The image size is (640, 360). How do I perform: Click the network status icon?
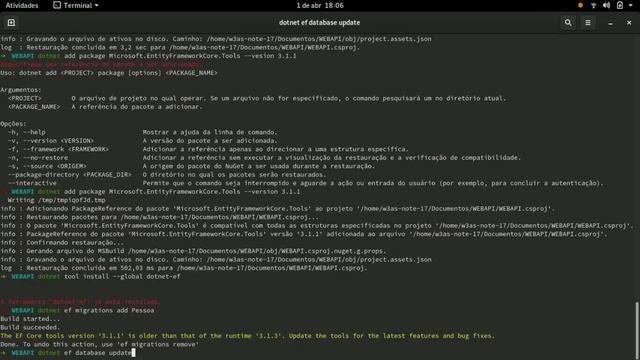pos(593,5)
